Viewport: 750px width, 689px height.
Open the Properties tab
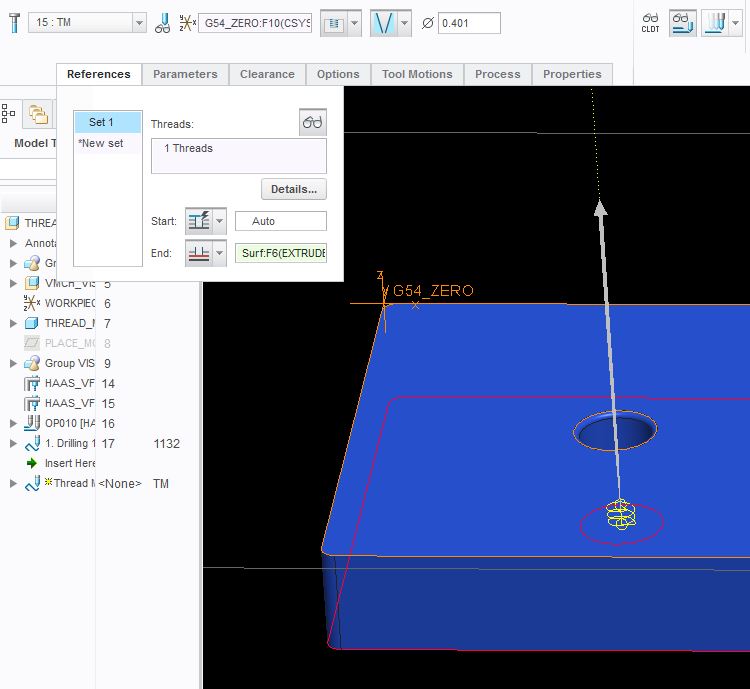[x=572, y=74]
